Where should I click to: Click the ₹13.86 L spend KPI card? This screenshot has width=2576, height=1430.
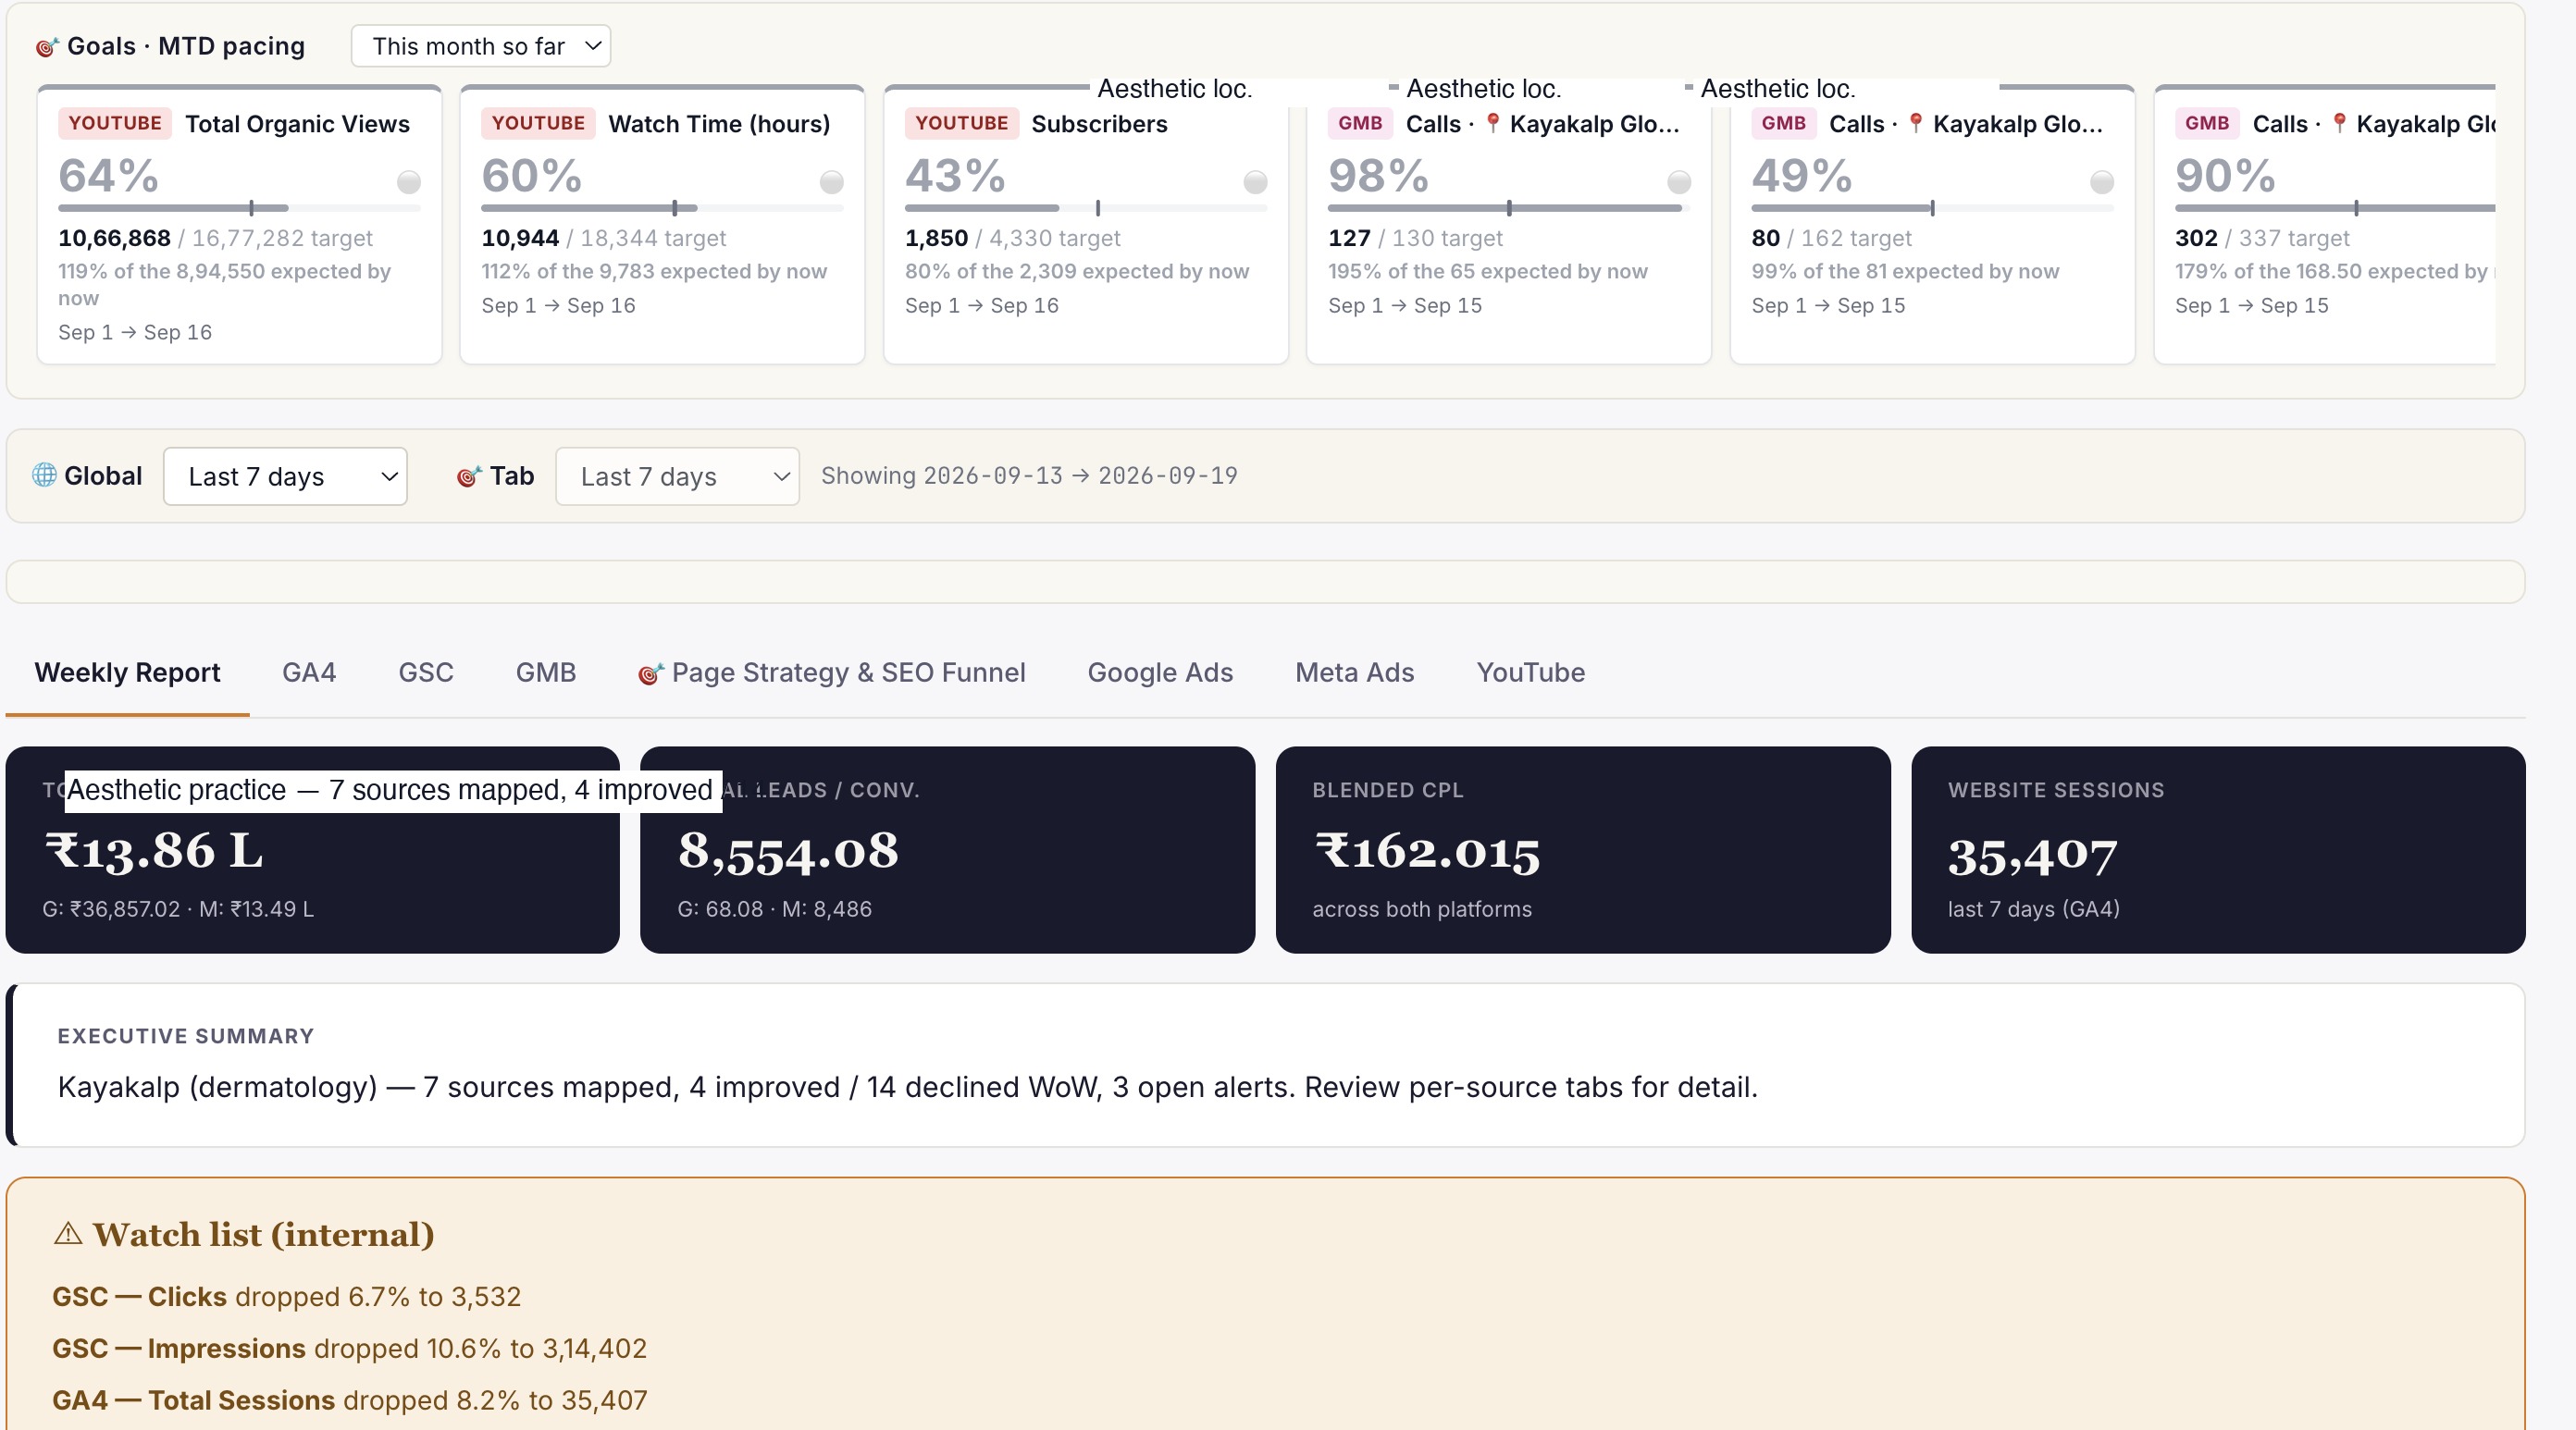(x=313, y=850)
